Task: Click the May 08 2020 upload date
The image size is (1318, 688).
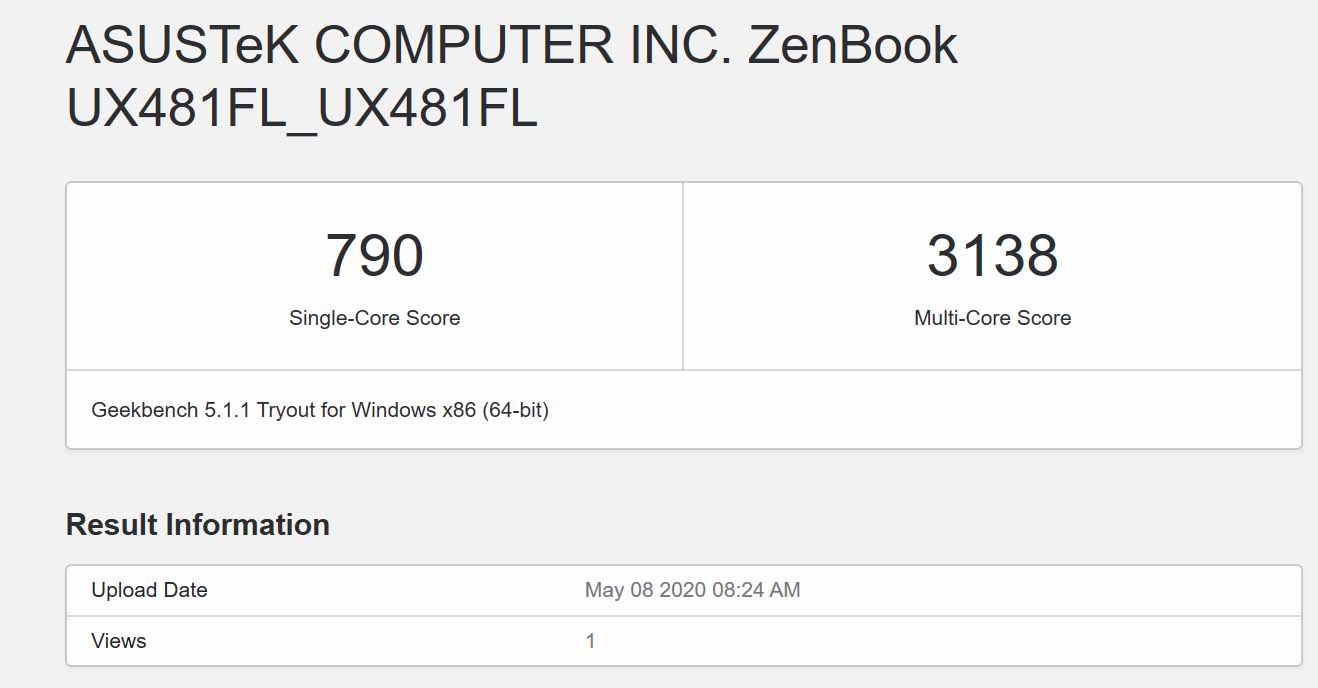Action: click(645, 590)
